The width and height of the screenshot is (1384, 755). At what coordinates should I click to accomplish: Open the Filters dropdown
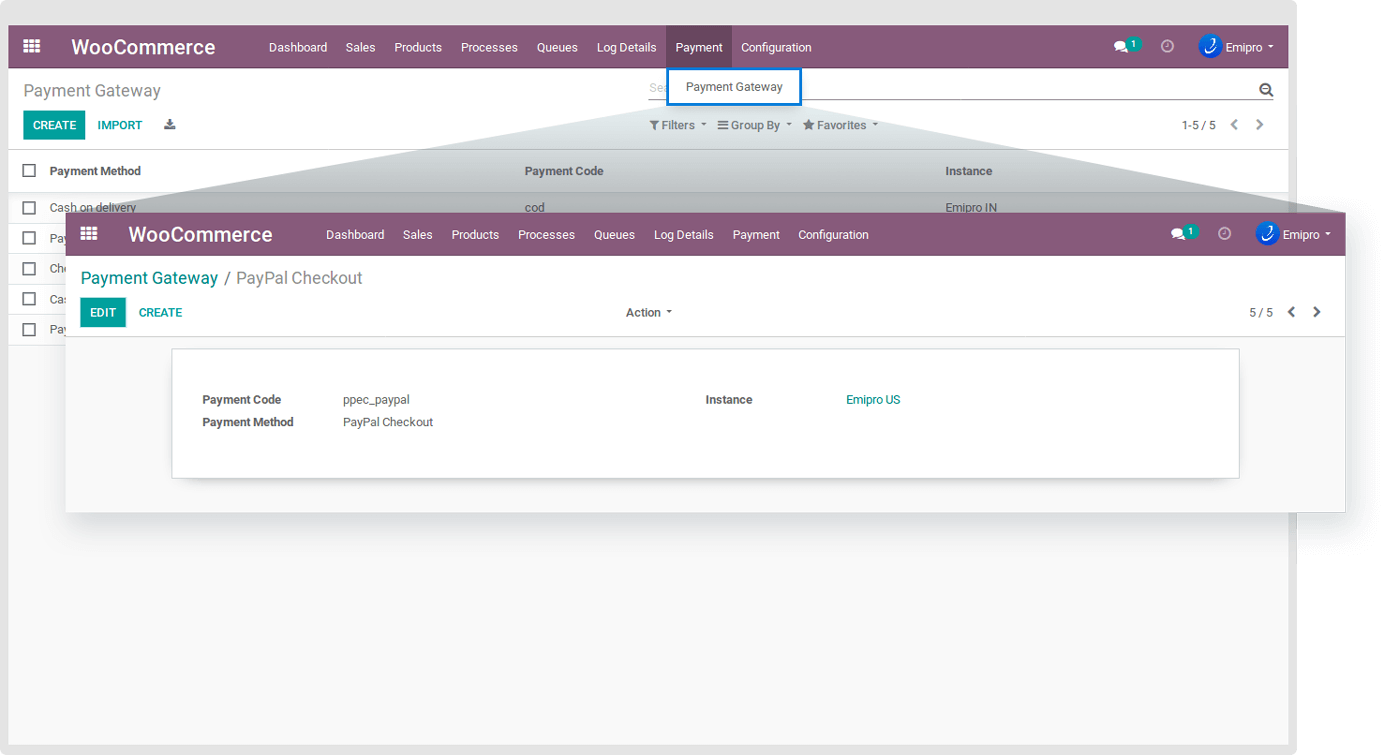click(678, 125)
